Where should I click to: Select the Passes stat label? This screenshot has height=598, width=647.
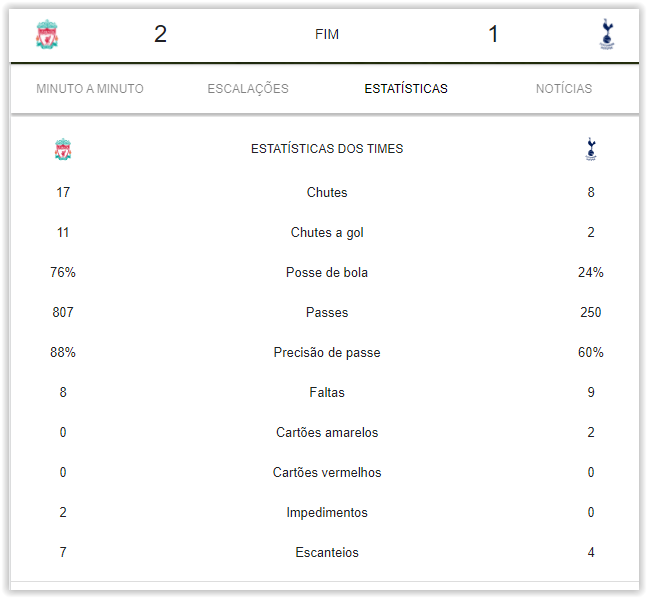pyautogui.click(x=327, y=313)
